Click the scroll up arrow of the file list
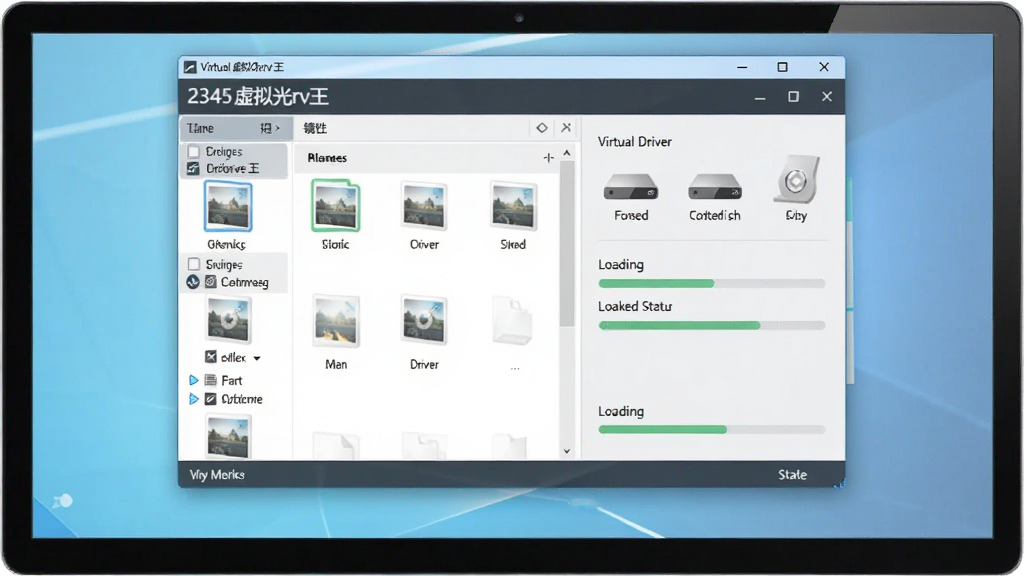1024x576 pixels. [567, 153]
